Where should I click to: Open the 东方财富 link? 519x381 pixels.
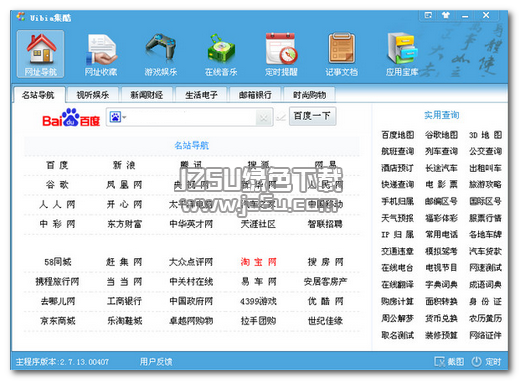(124, 224)
